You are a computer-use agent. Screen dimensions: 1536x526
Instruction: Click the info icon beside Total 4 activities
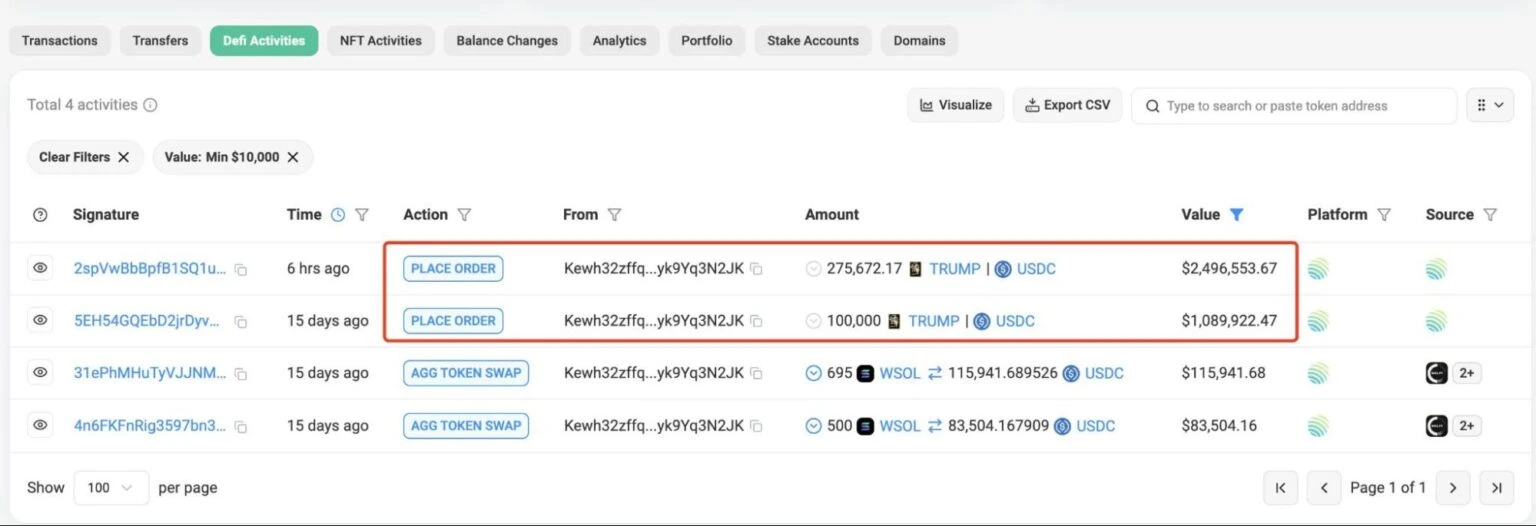pyautogui.click(x=150, y=105)
